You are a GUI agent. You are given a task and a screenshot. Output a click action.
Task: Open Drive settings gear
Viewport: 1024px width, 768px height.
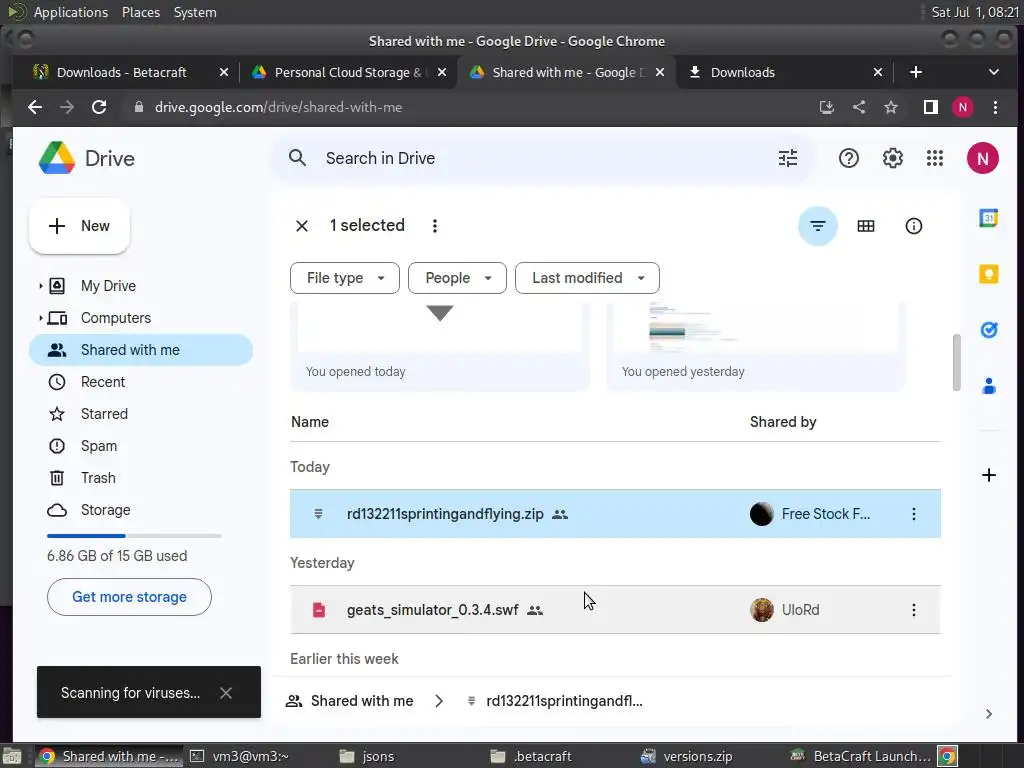pyautogui.click(x=892, y=158)
